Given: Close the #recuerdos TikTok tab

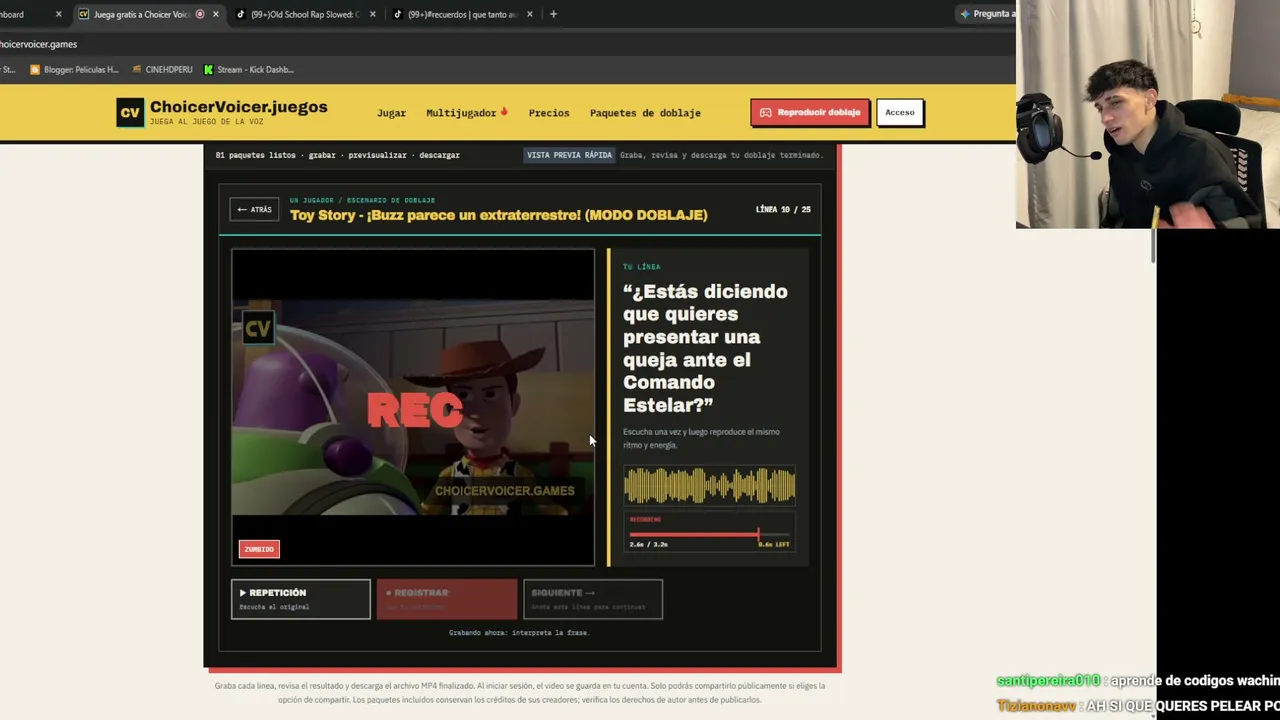Looking at the screenshot, I should [x=530, y=14].
